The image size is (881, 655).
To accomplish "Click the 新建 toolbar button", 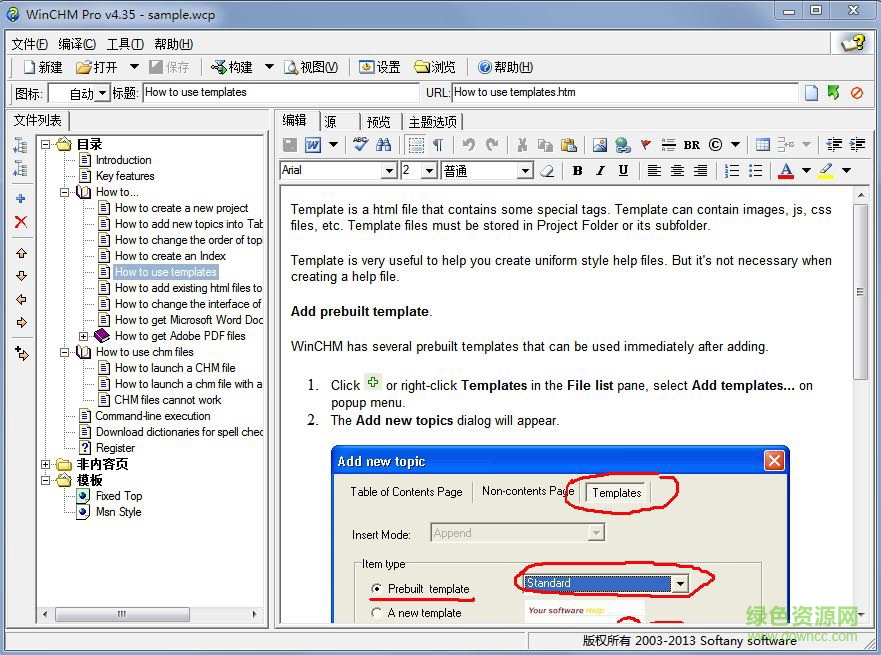I will [x=42, y=67].
